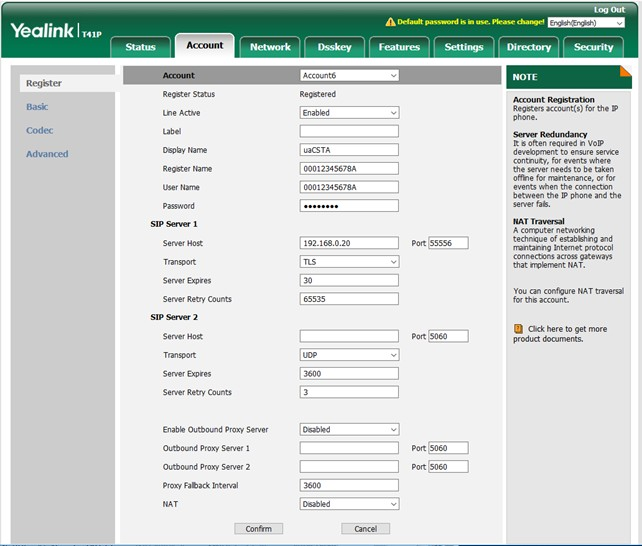Click the yellow warning triangle icon
642x546 pixels.
390,22
